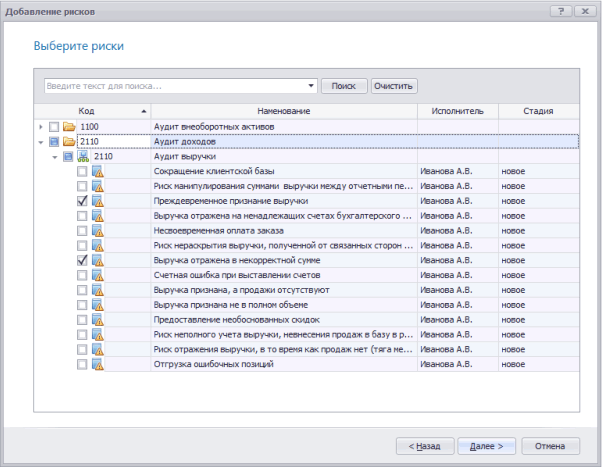This screenshot has width=602, height=467.
Task: Click the Стадия column header
Action: pyautogui.click(x=538, y=111)
